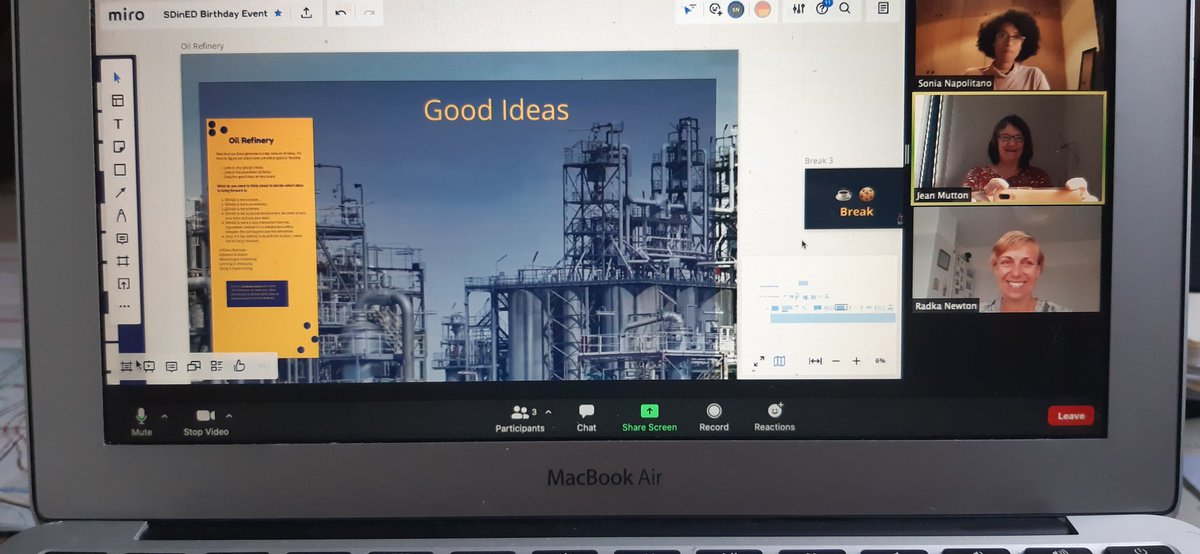Open more tools ellipsis in Miro toolbar
Image resolution: width=1200 pixels, height=554 pixels.
point(125,306)
